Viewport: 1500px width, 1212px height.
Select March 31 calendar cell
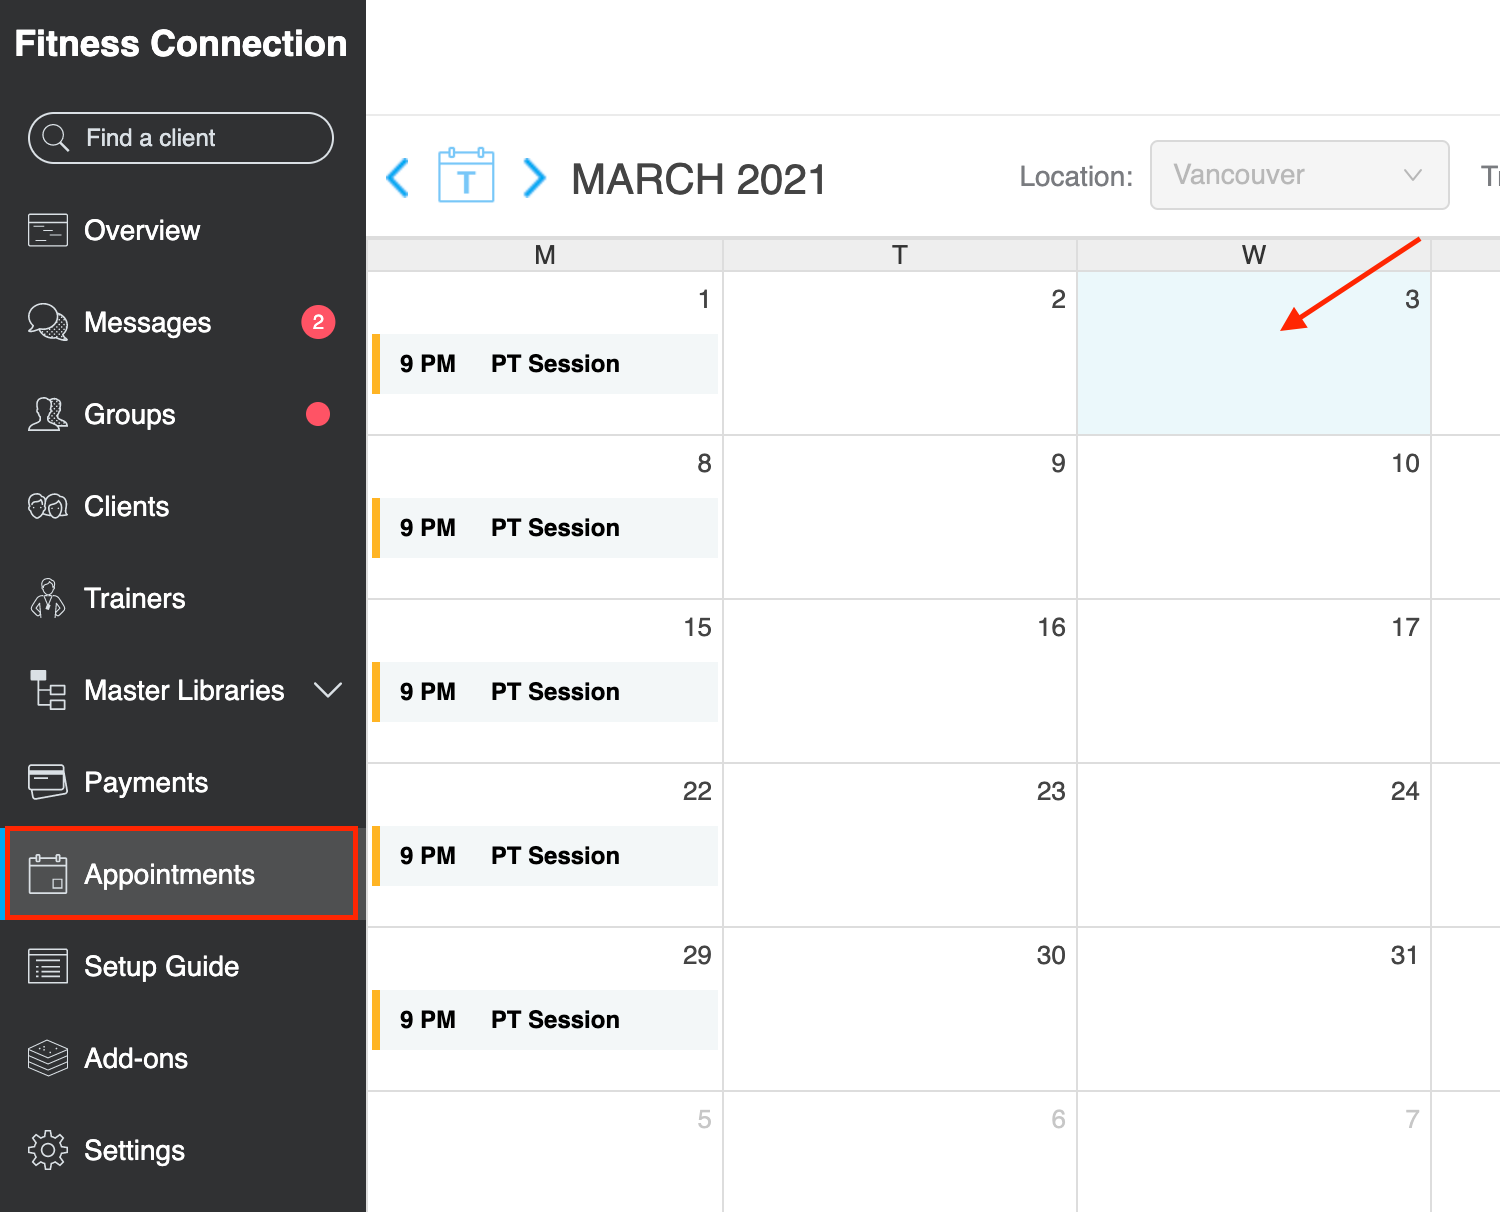point(1254,1009)
